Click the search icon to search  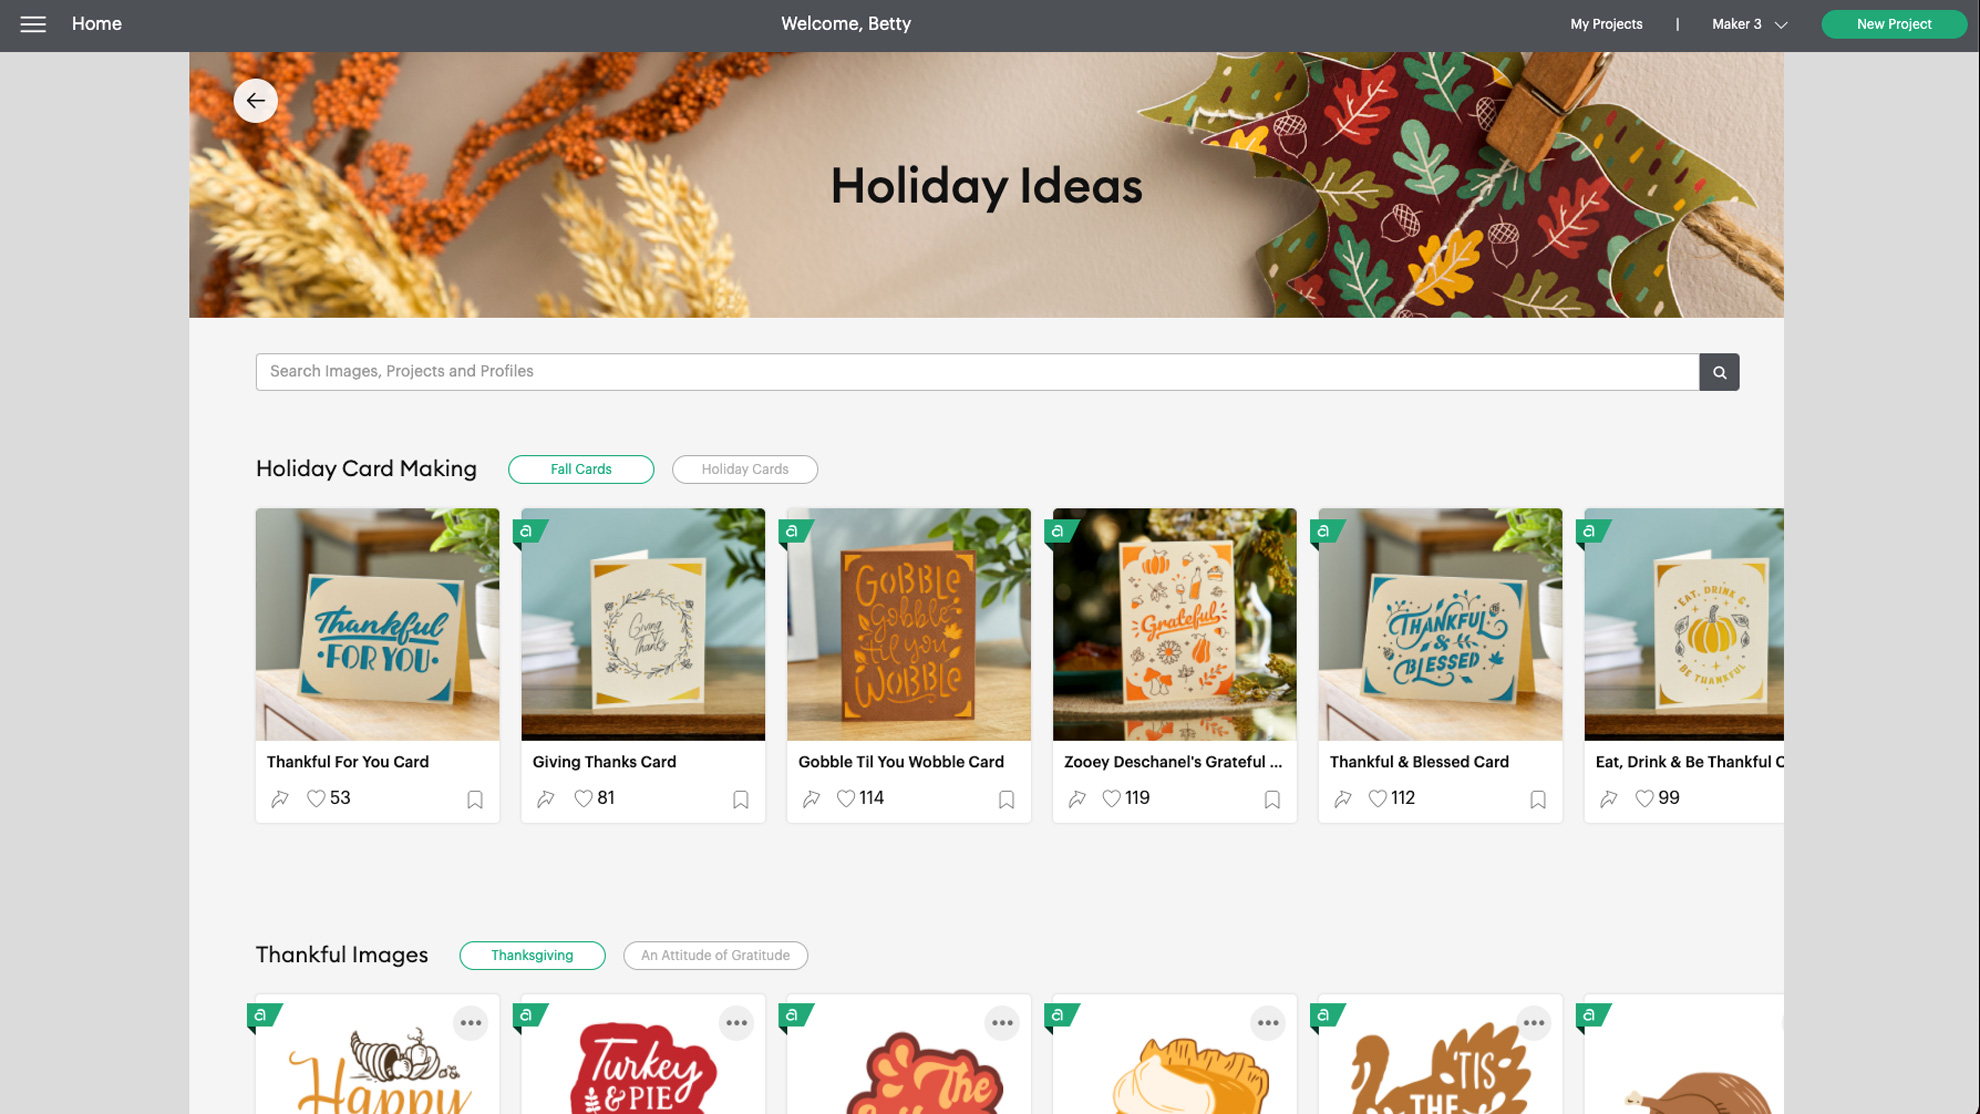(x=1719, y=371)
